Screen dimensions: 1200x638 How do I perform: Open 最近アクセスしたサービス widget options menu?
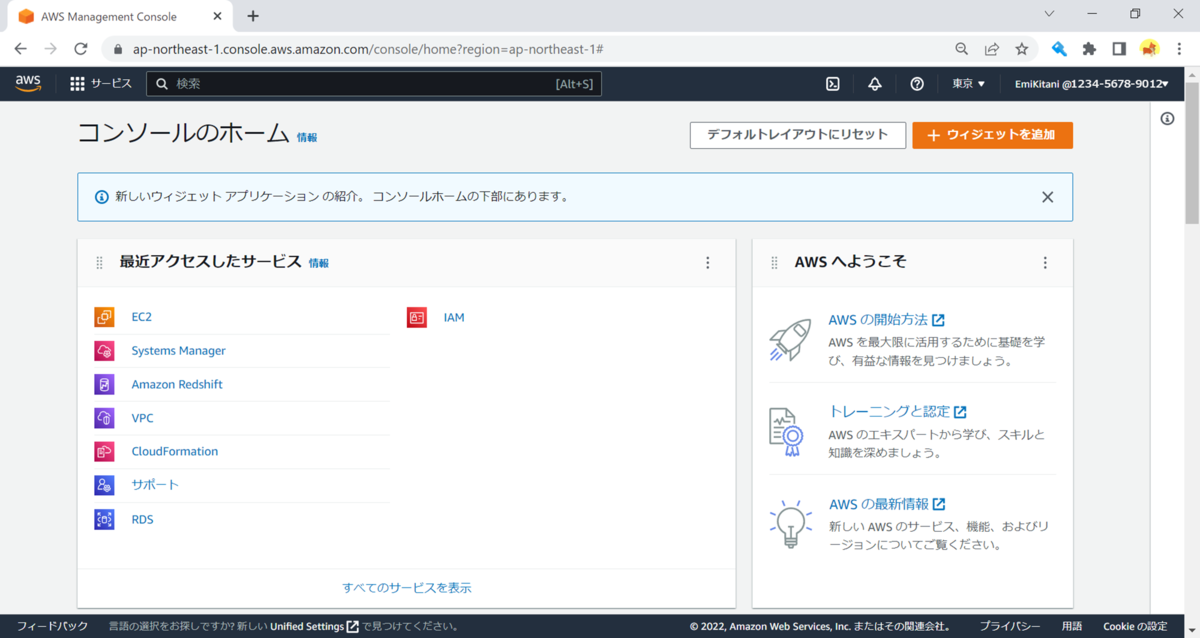pos(708,263)
